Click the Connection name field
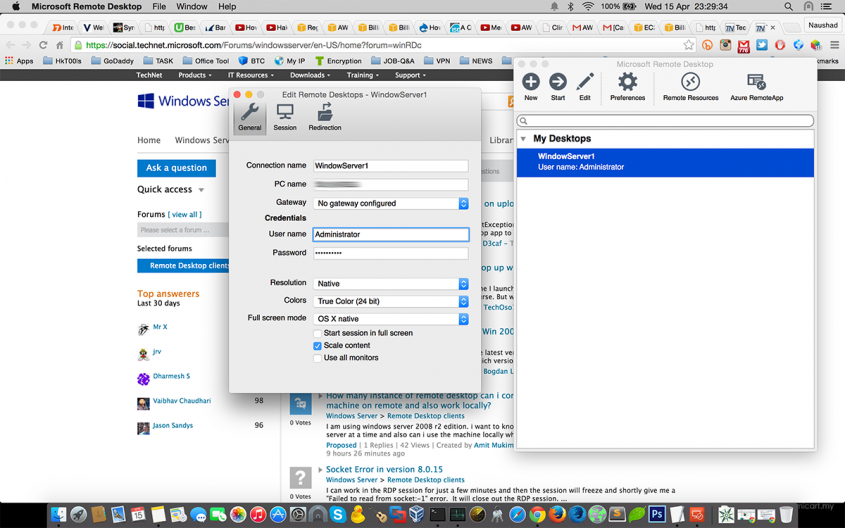The width and height of the screenshot is (845, 528). 390,166
